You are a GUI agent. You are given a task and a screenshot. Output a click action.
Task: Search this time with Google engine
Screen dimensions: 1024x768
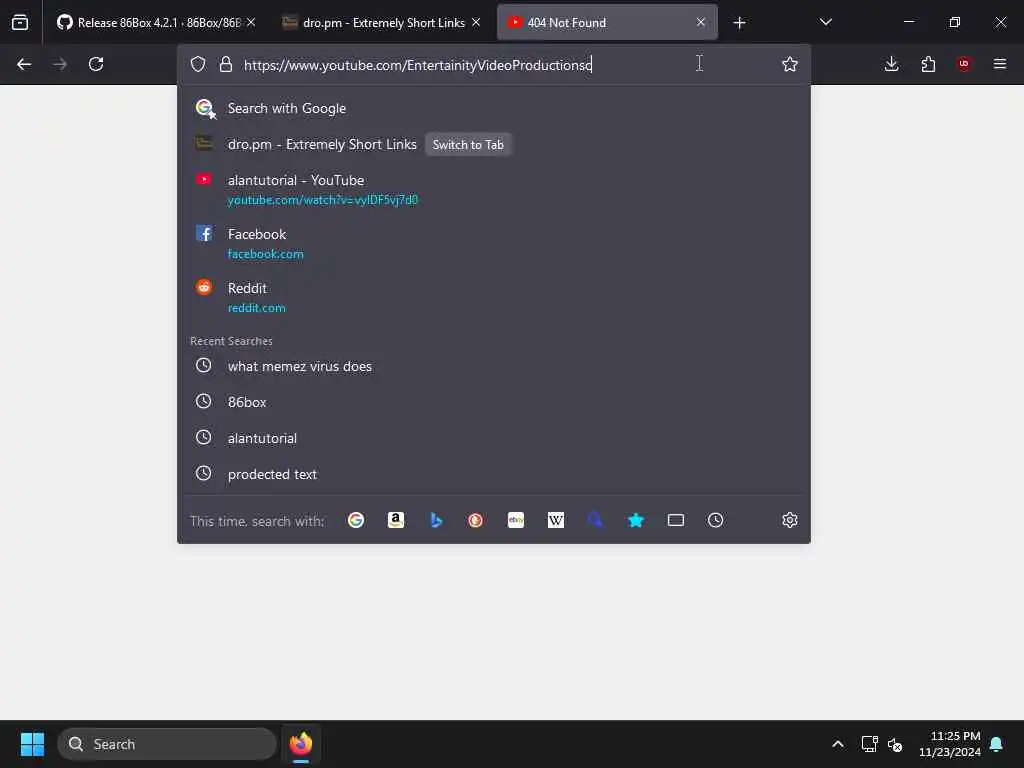click(x=356, y=520)
